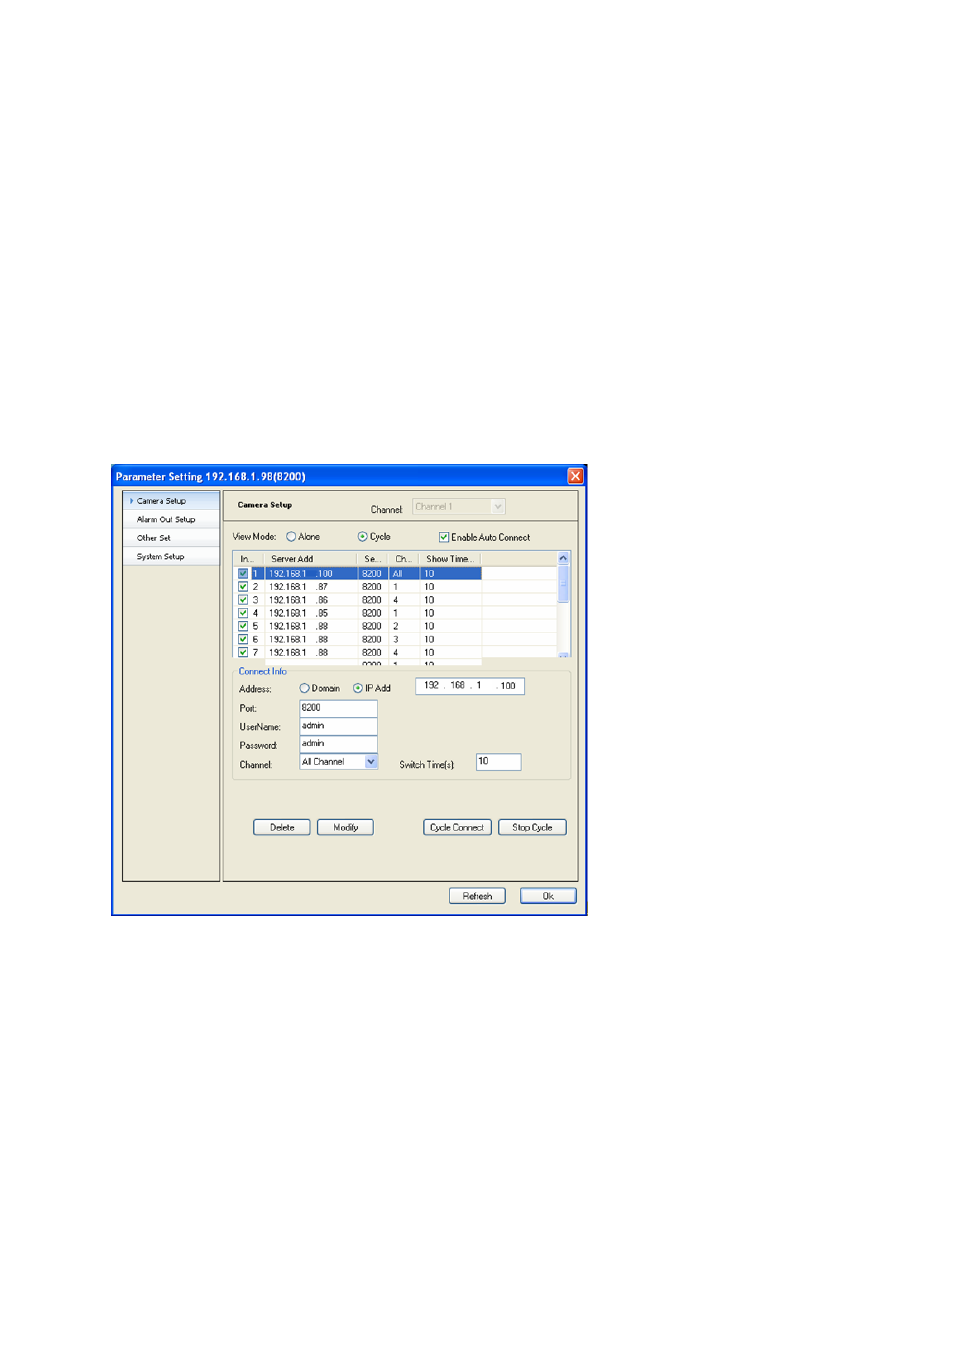Click the 'Ch..' column header

click(404, 559)
